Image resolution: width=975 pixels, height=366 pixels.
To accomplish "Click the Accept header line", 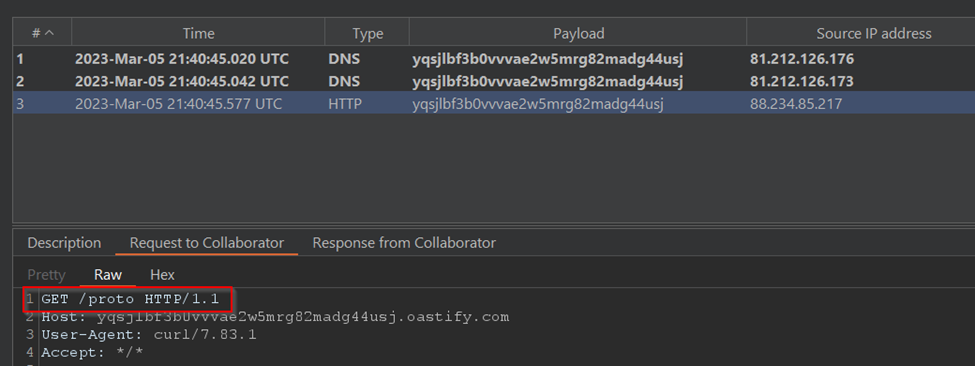I will (x=92, y=353).
